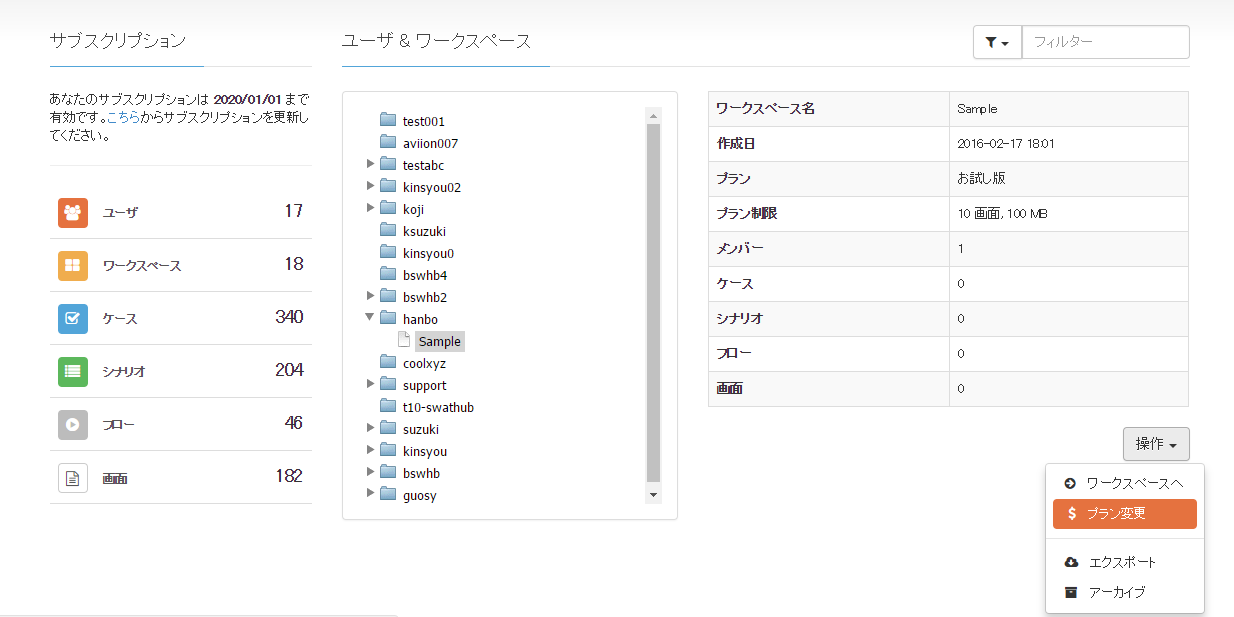Expand the guosy folder arrow
This screenshot has height=617, width=1234.
click(x=370, y=494)
